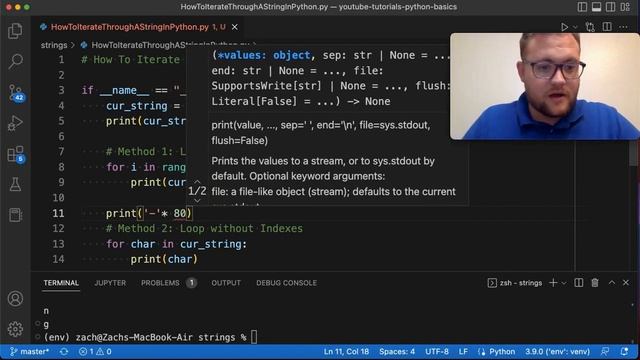This screenshot has width=640, height=360.
Task: Open the editor More Actions menu
Action: tap(623, 27)
